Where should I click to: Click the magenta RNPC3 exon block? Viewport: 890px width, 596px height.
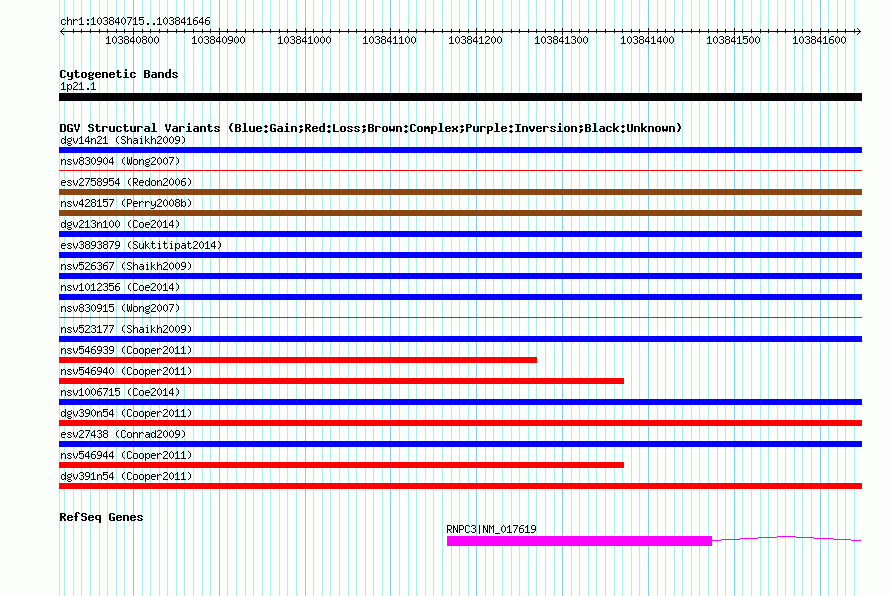(579, 541)
